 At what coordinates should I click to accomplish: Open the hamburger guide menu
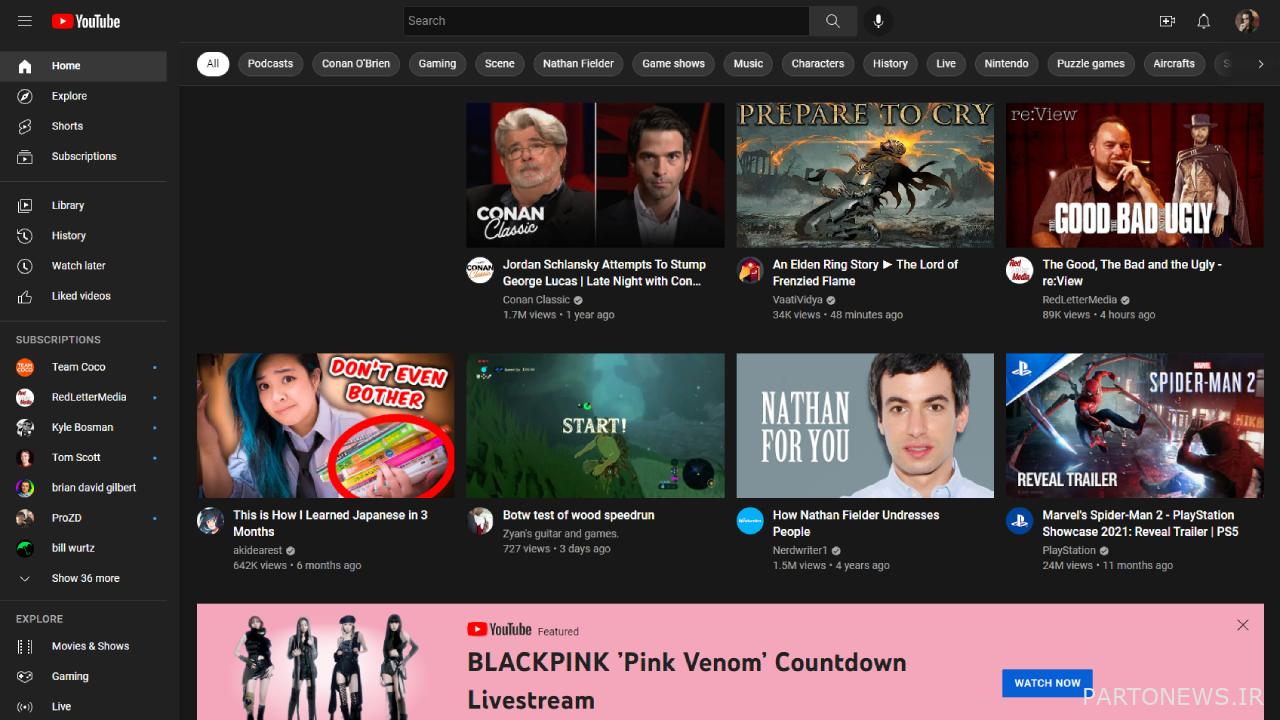pos(25,21)
